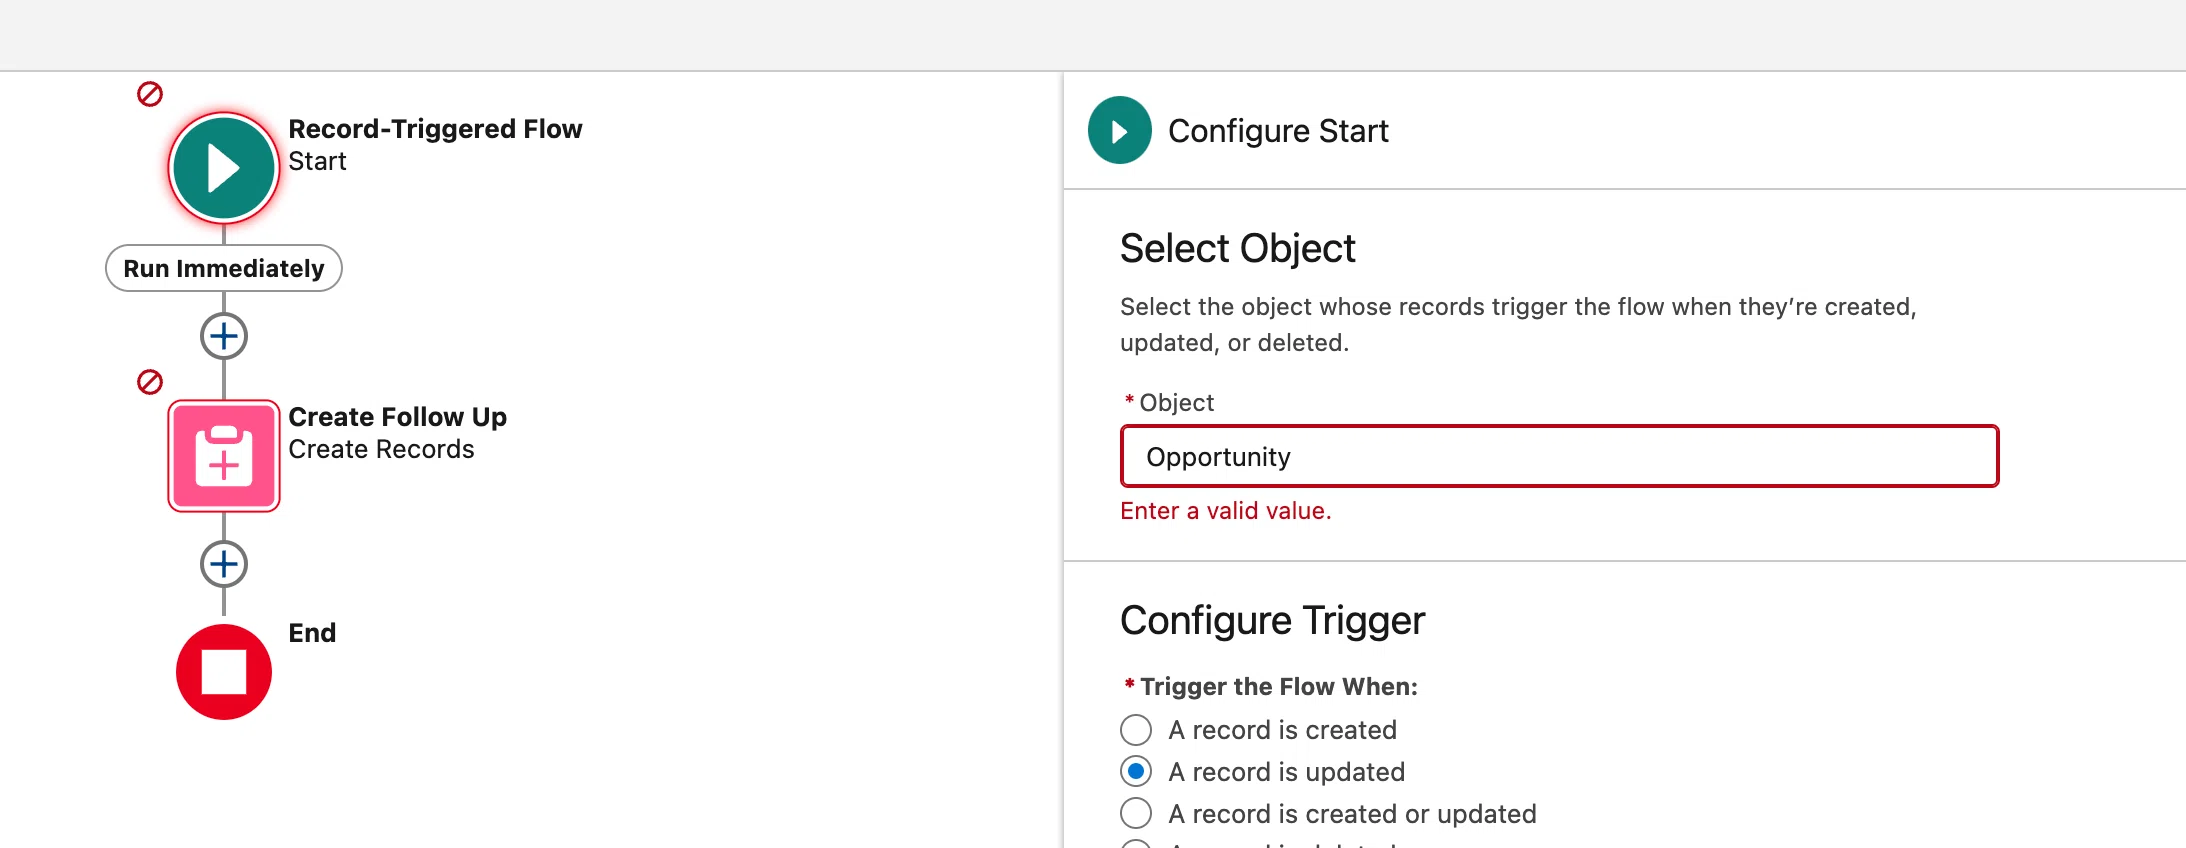The image size is (2186, 848).
Task: Click the Configure Start header play icon
Action: [1120, 130]
